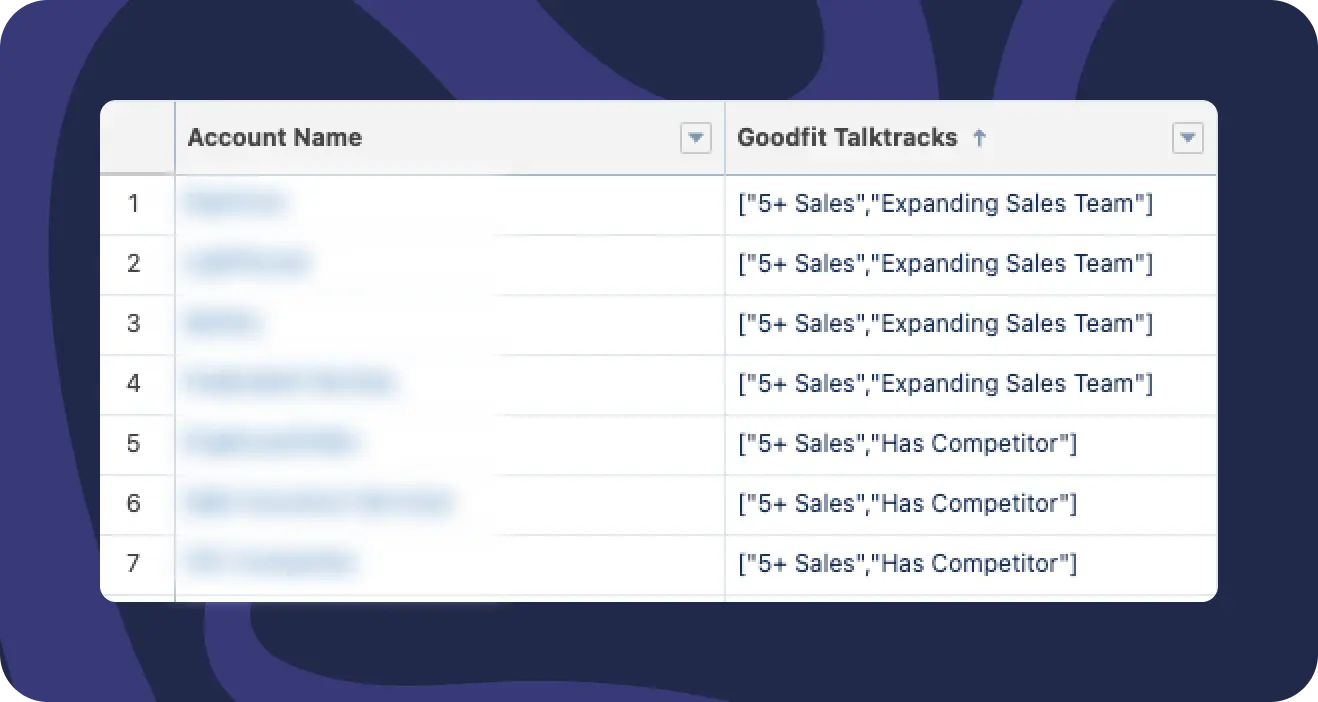This screenshot has height=702, width=1318.
Task: Open the blurred account name in row 6
Action: [318, 502]
